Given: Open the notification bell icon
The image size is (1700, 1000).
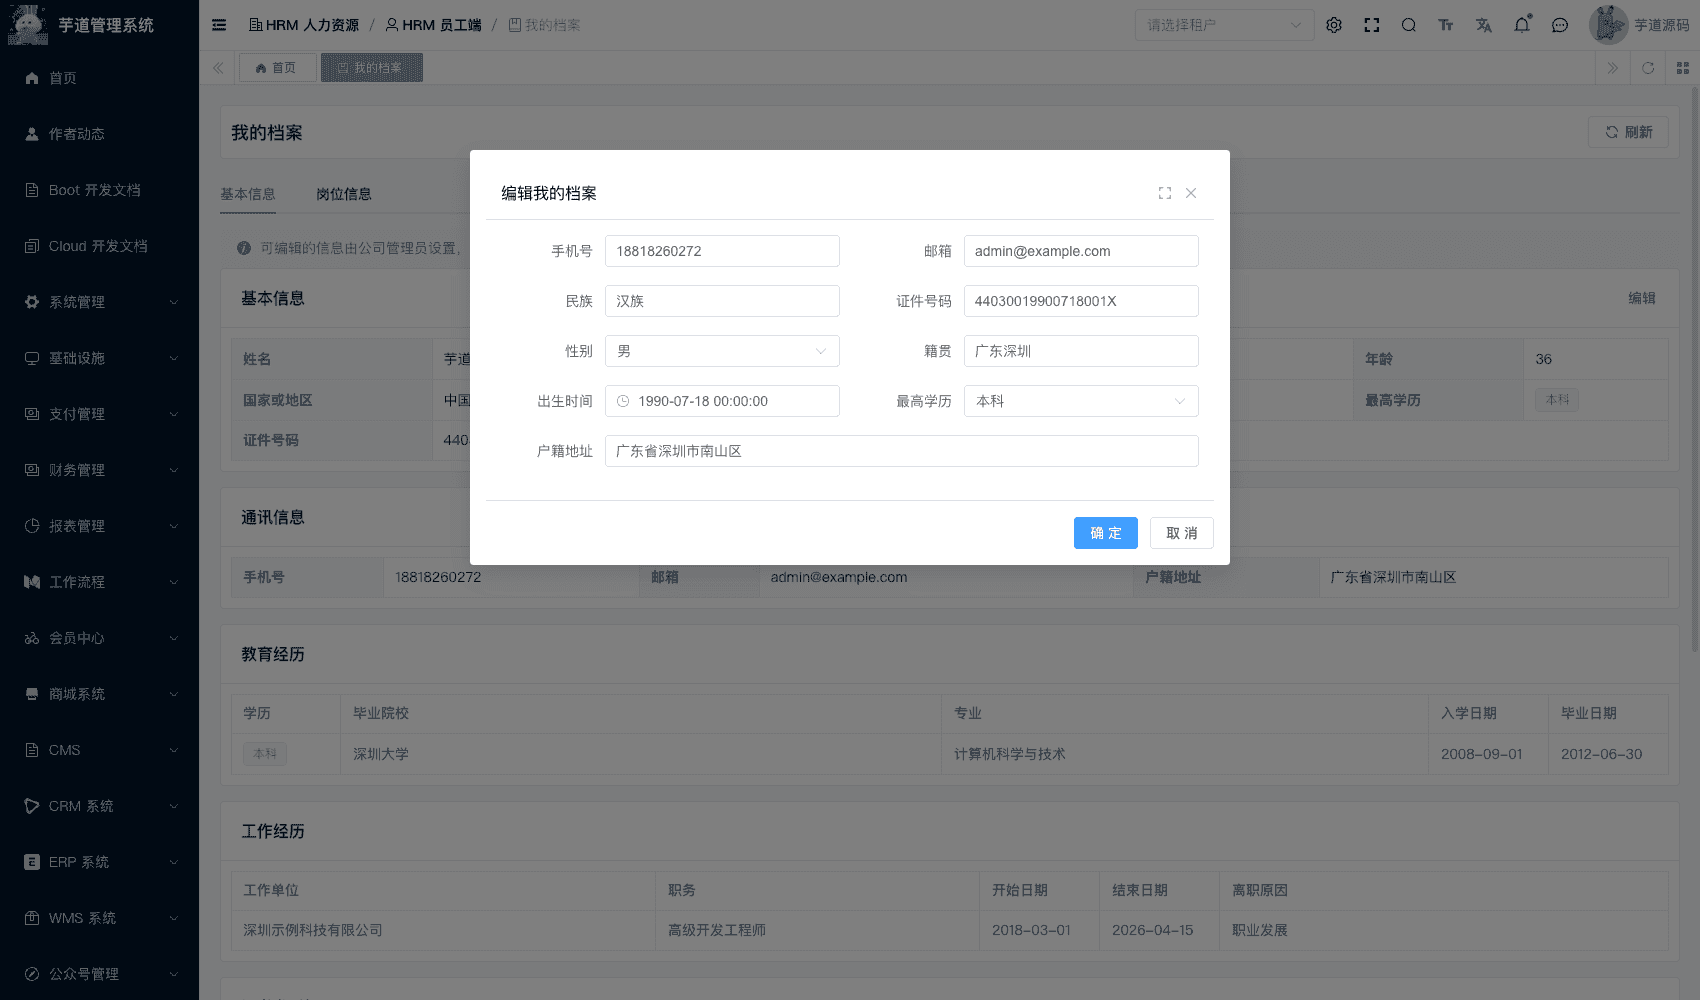Looking at the screenshot, I should [1522, 25].
